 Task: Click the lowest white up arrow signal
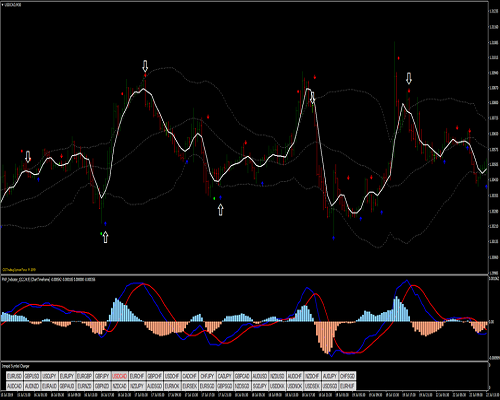coord(105,237)
